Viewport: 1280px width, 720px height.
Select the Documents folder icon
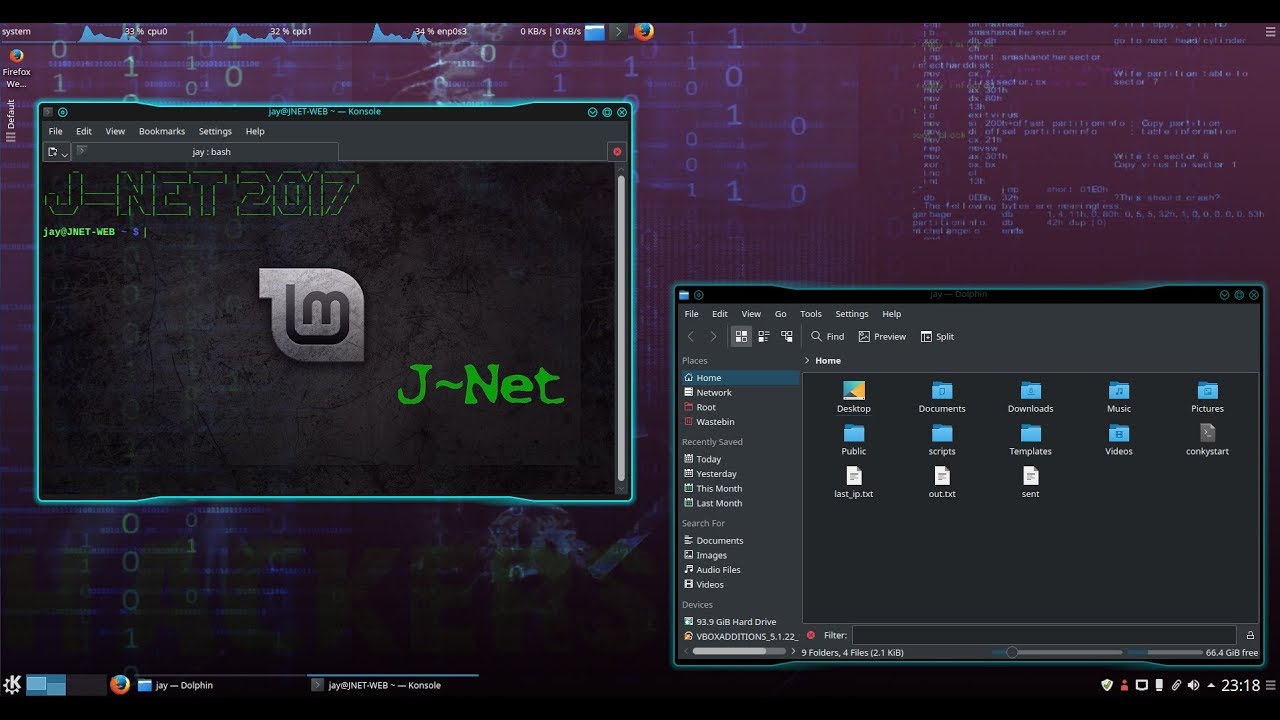point(942,391)
